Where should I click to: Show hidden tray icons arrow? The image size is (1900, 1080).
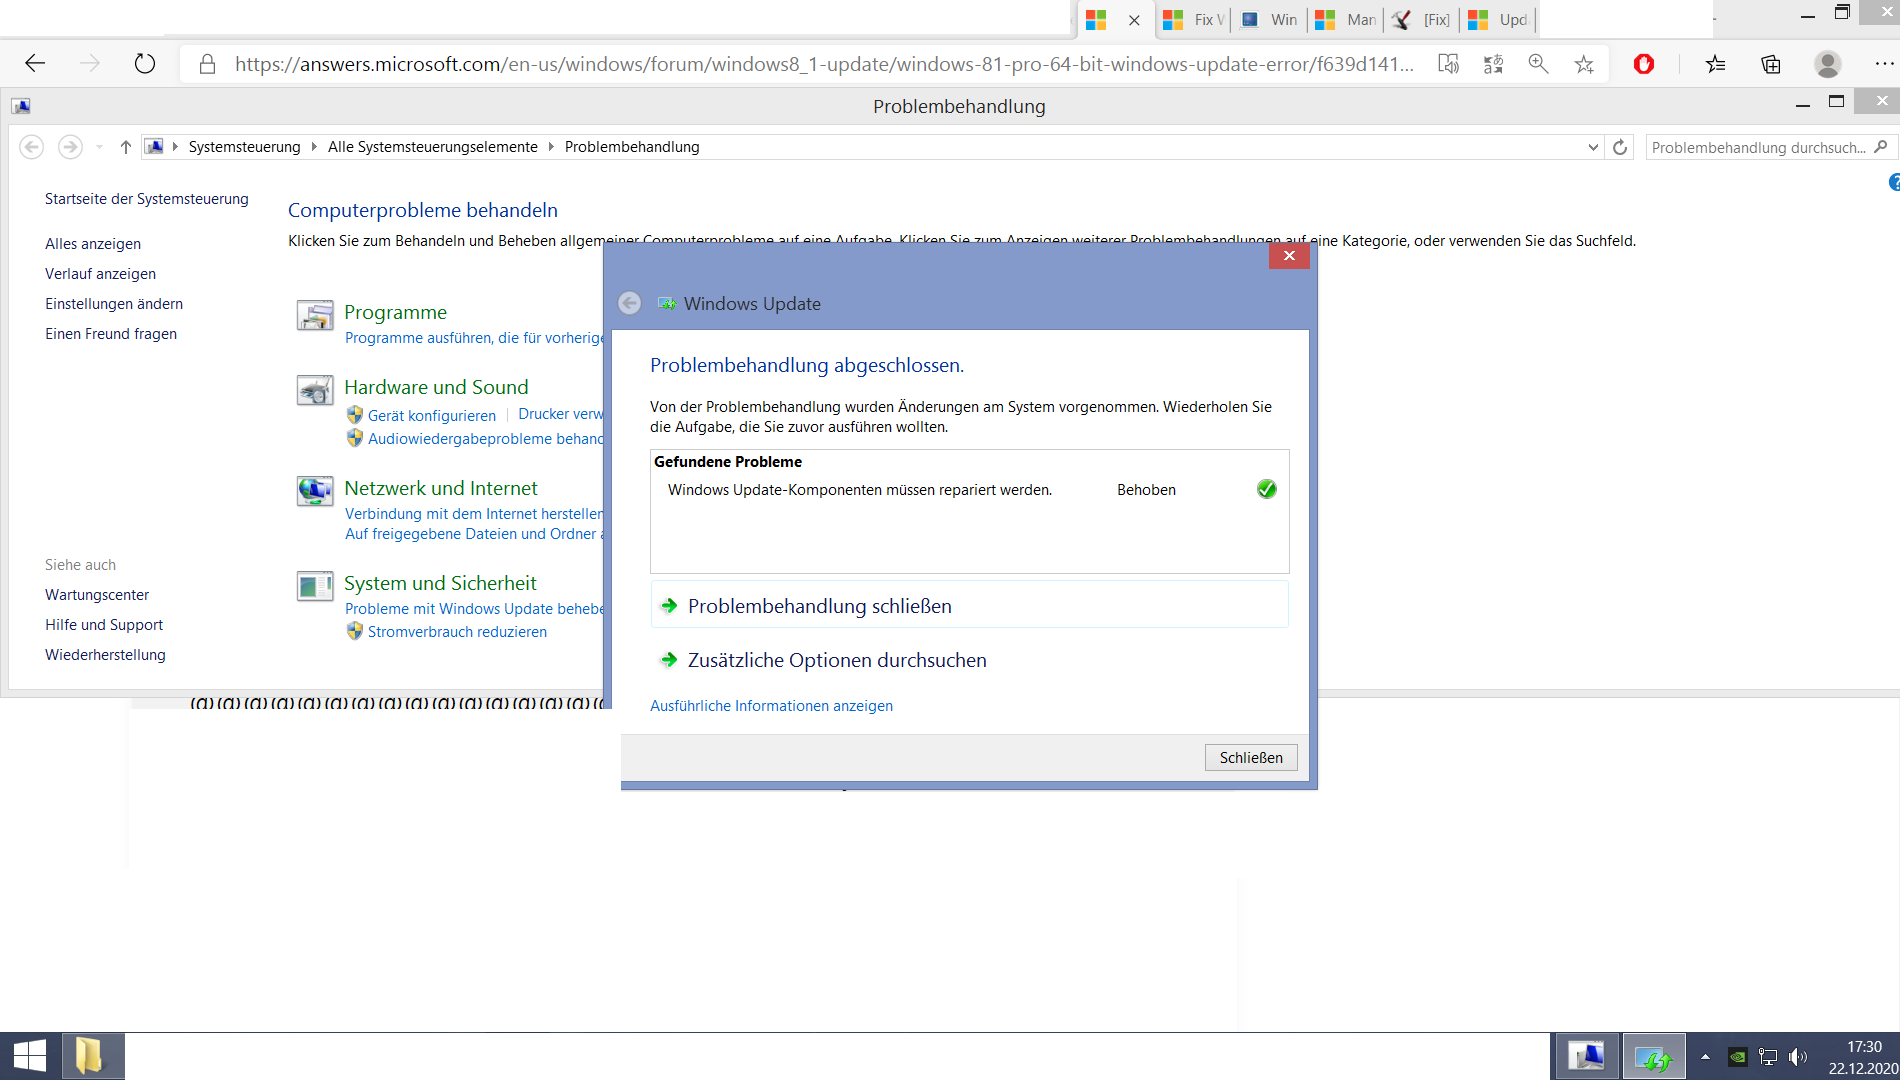[1705, 1056]
